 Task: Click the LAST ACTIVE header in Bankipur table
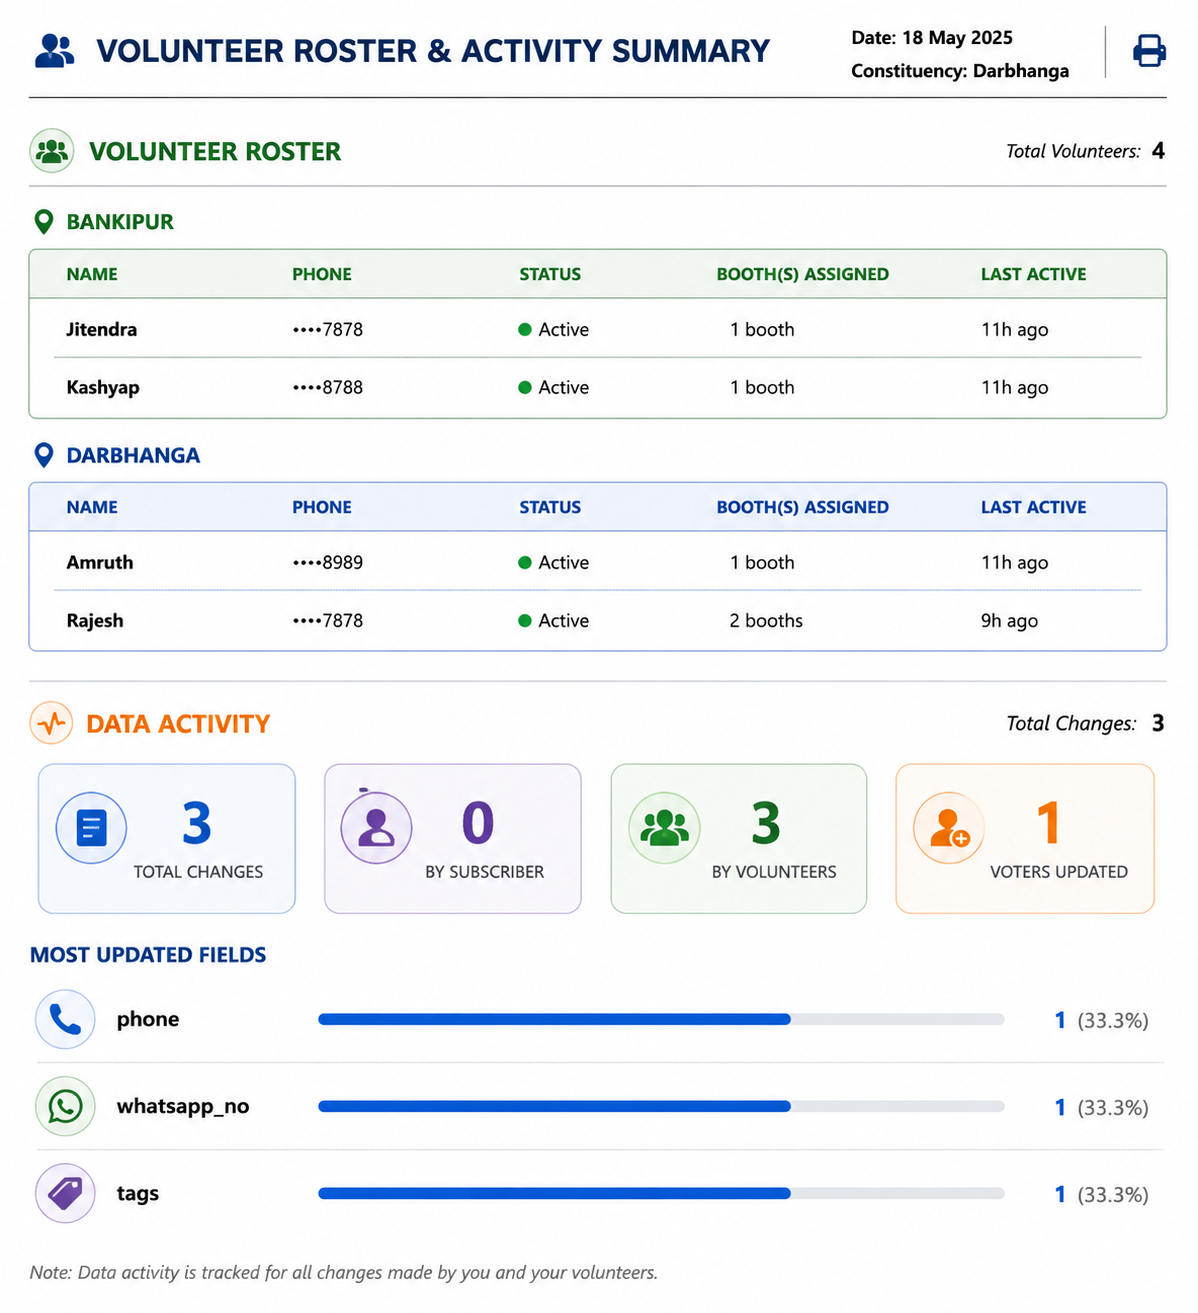coord(1033,274)
